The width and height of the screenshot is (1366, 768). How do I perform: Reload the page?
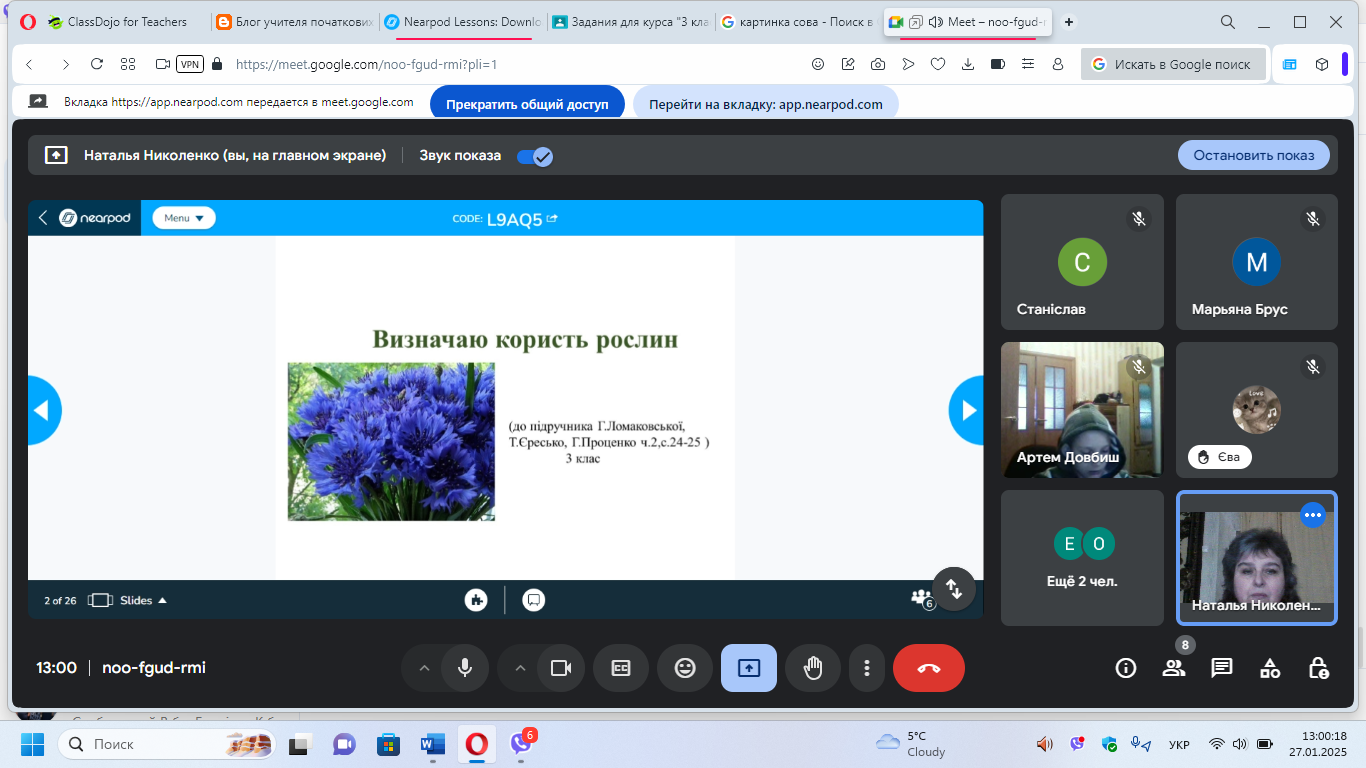97,64
